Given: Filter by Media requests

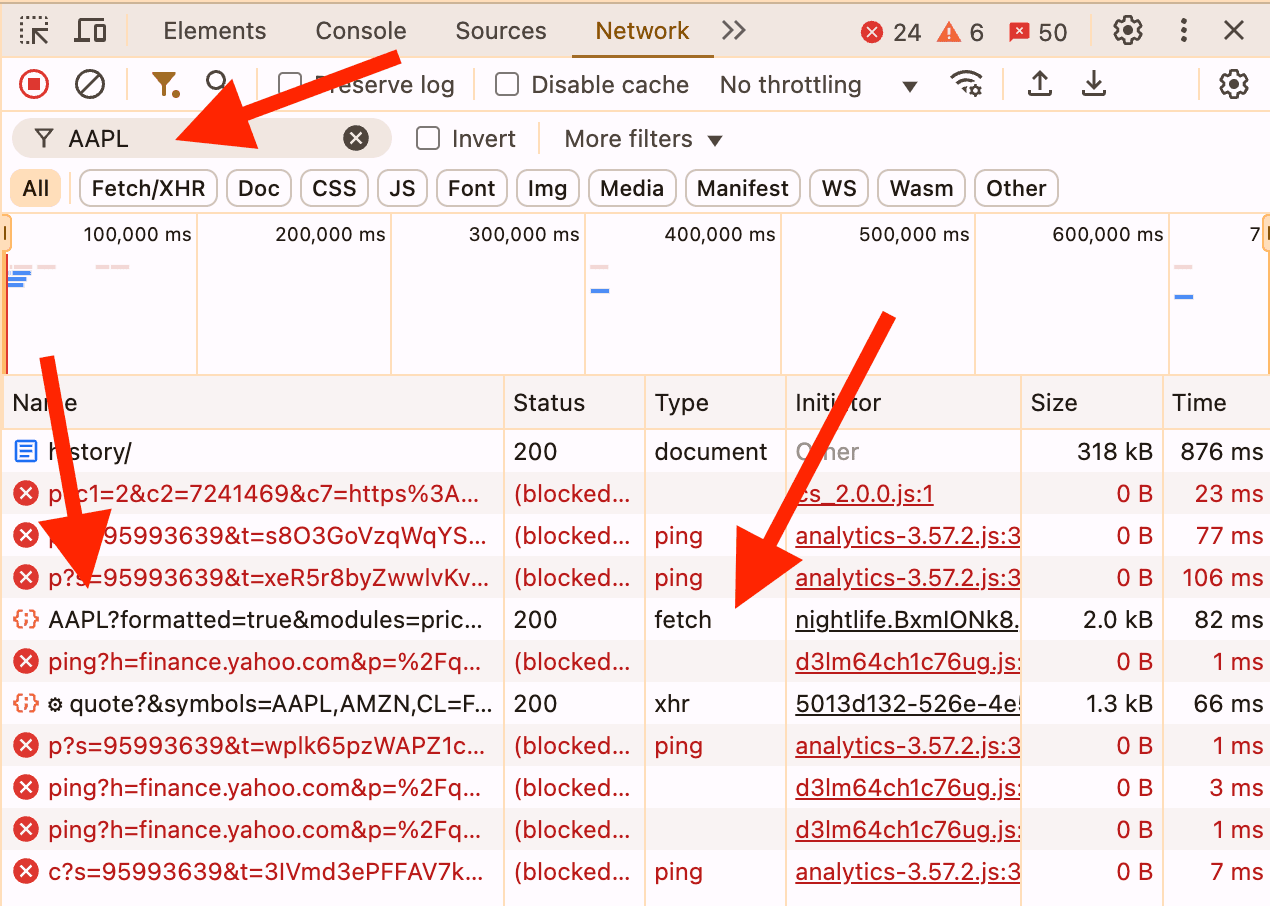Looking at the screenshot, I should coord(632,189).
